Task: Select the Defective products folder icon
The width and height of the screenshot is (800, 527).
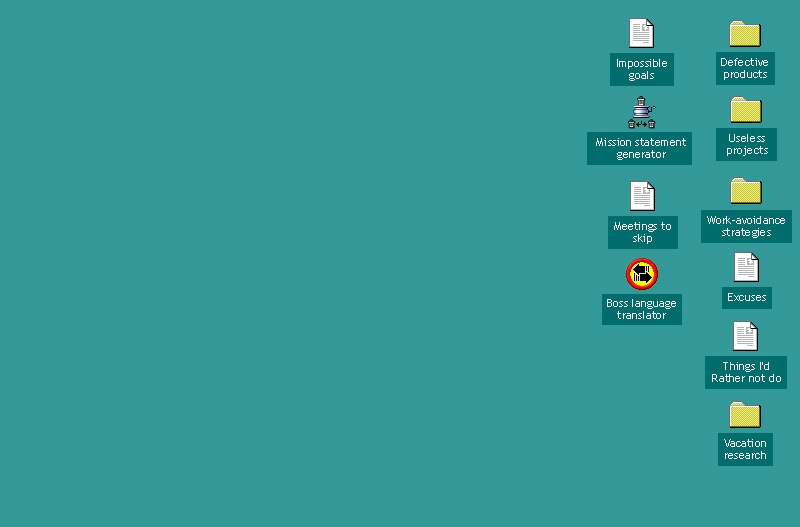Action: click(x=745, y=34)
